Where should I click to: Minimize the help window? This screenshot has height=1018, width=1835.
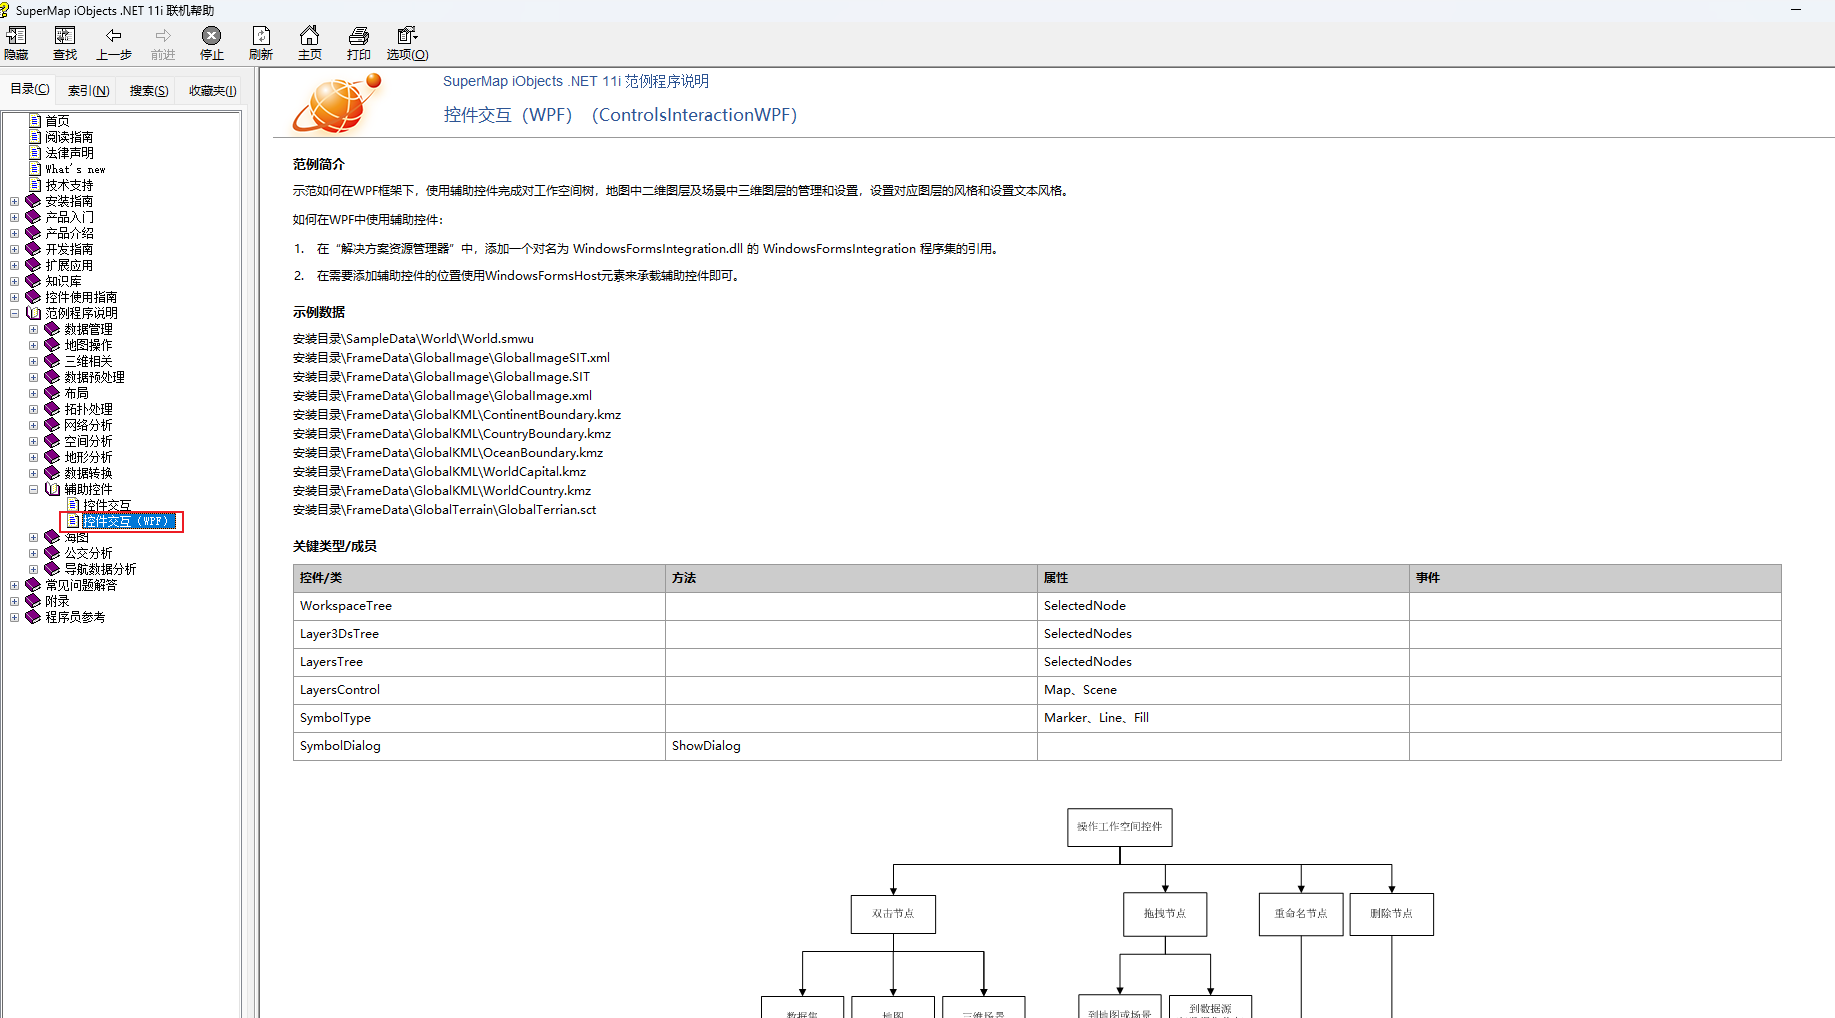point(1796,10)
